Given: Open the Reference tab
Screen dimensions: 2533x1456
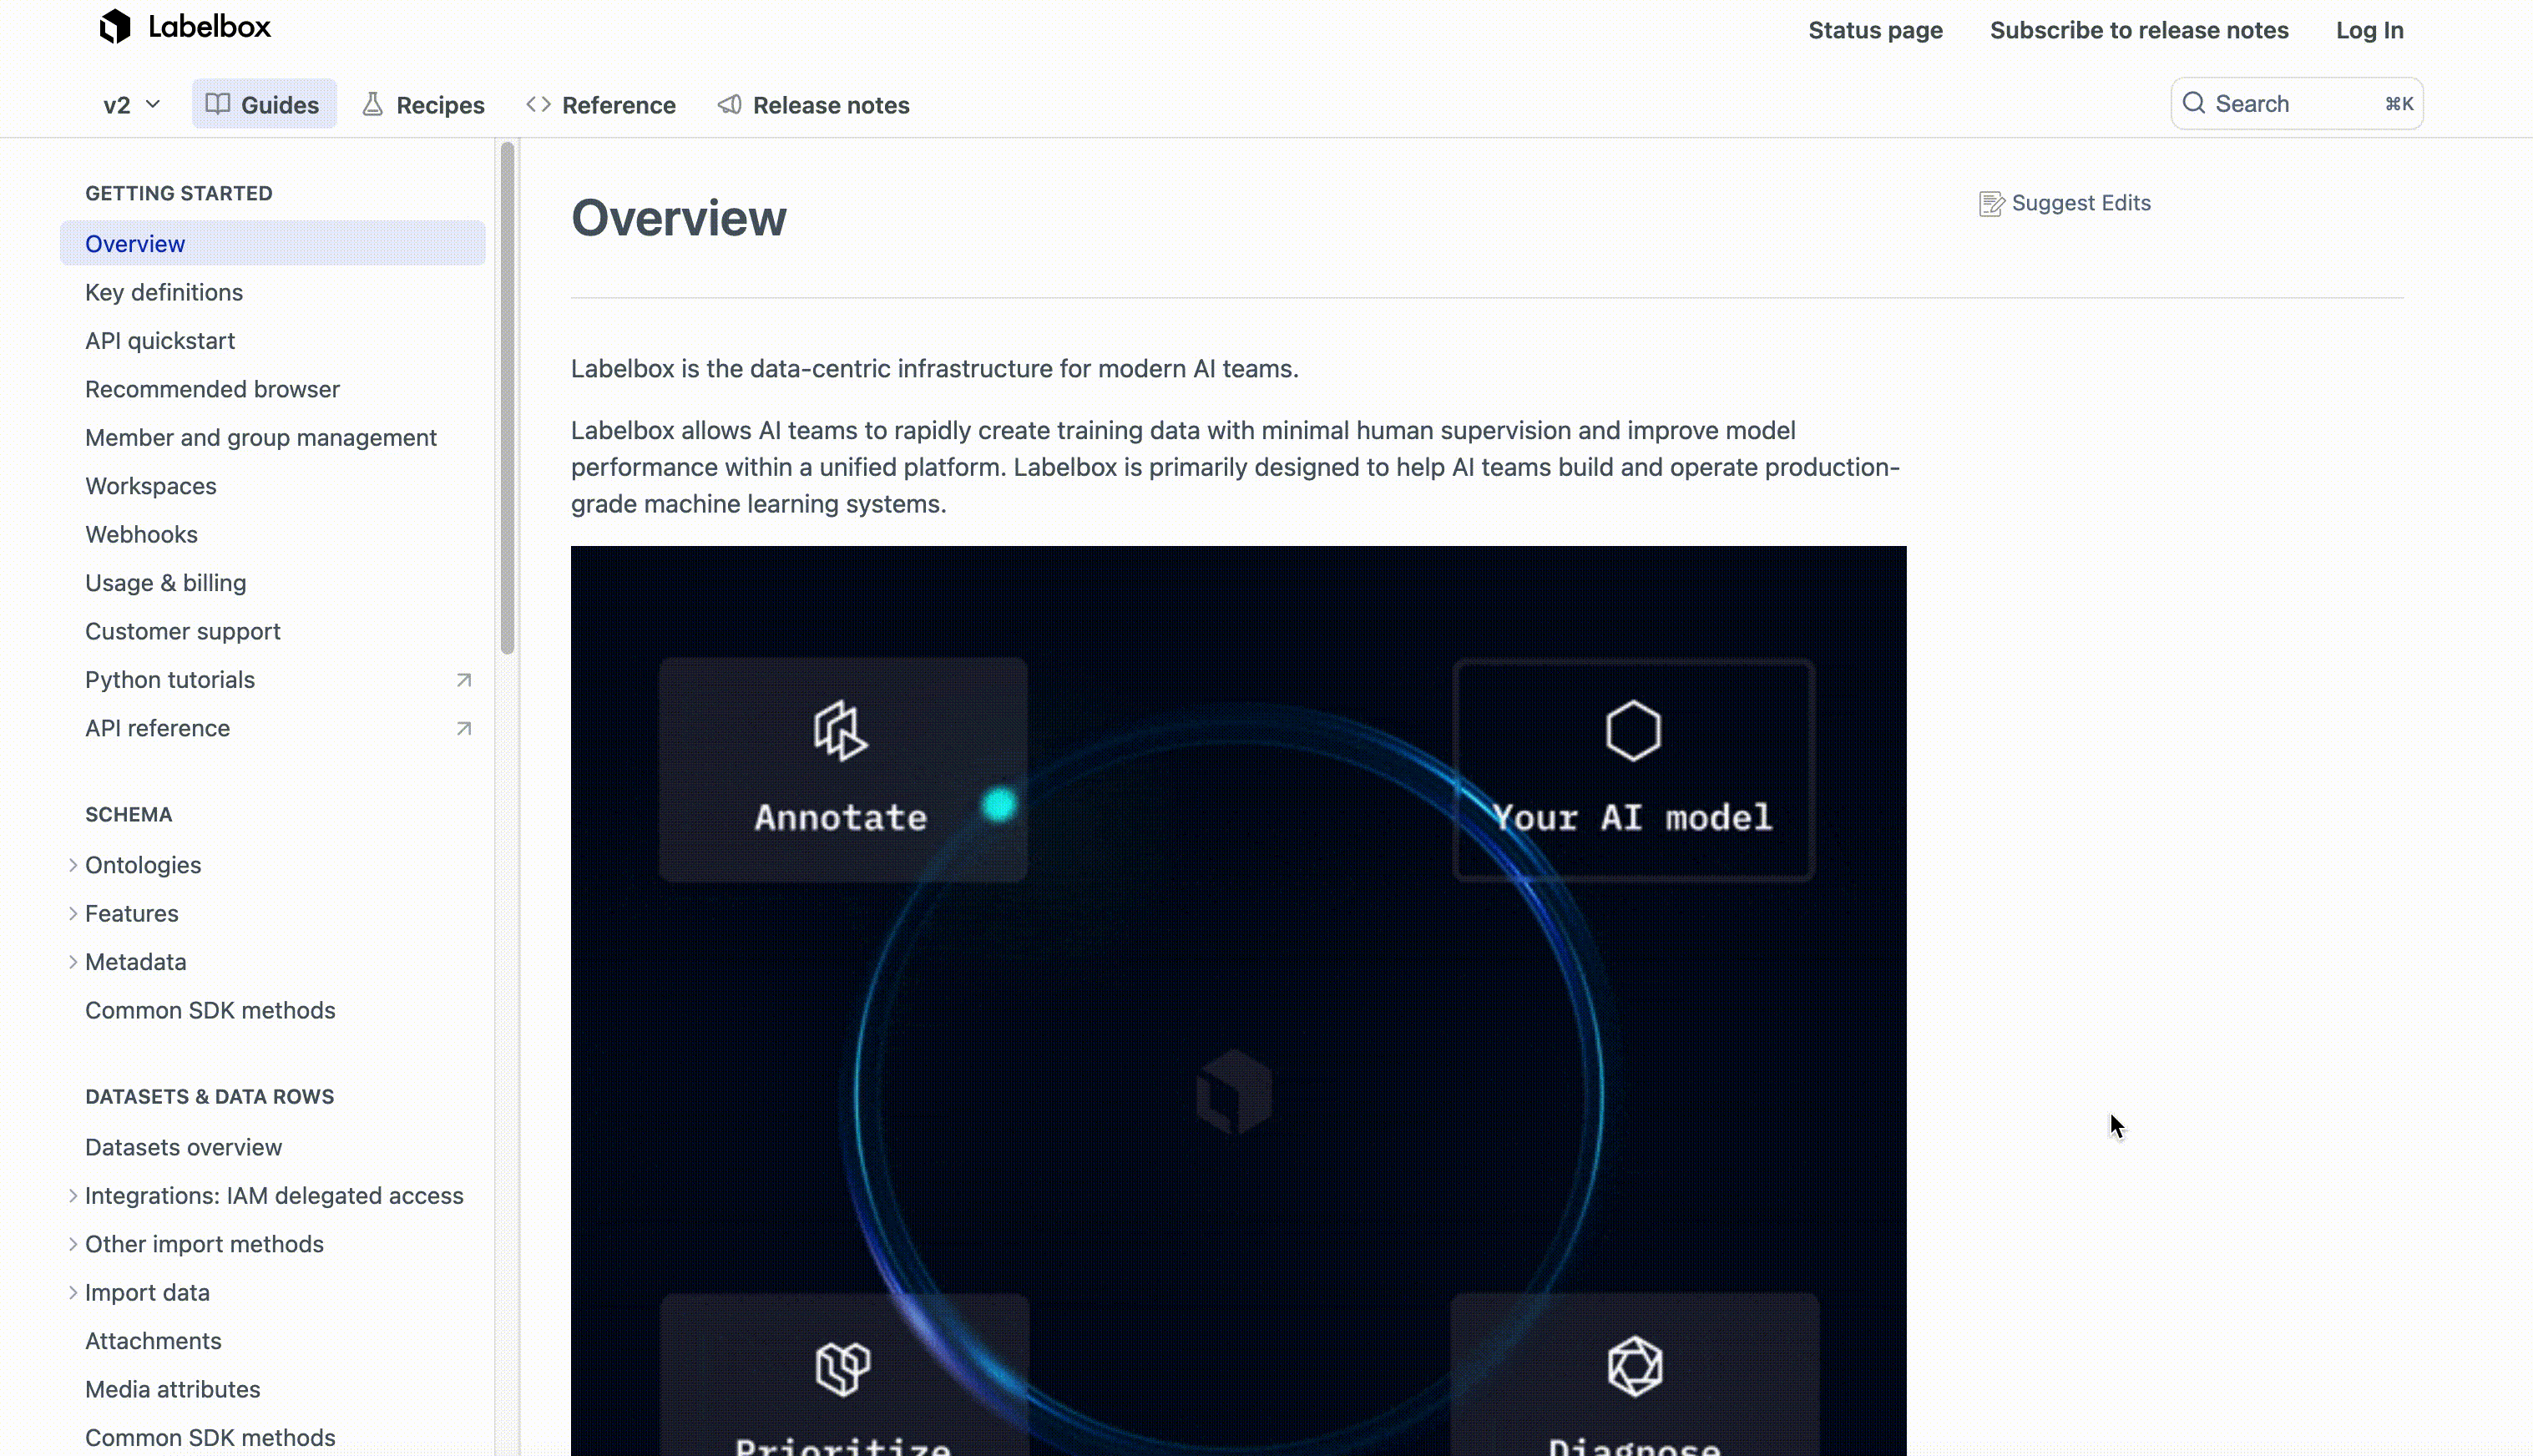Looking at the screenshot, I should point(601,104).
